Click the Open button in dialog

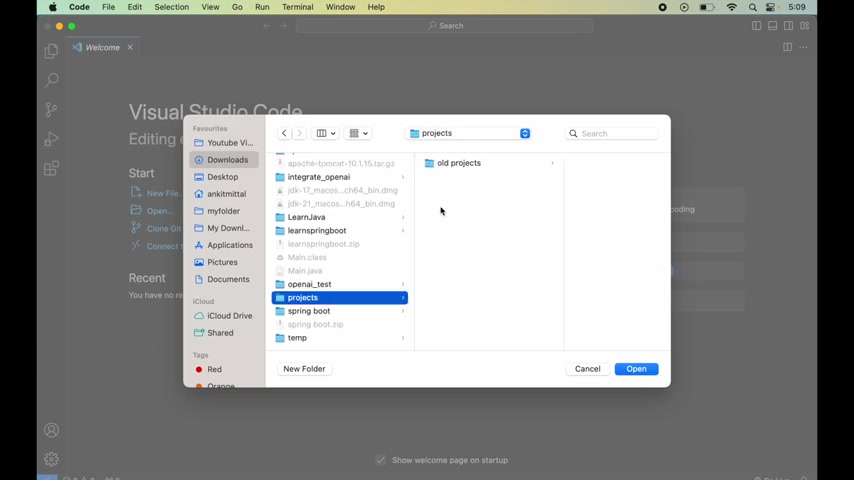click(636, 369)
